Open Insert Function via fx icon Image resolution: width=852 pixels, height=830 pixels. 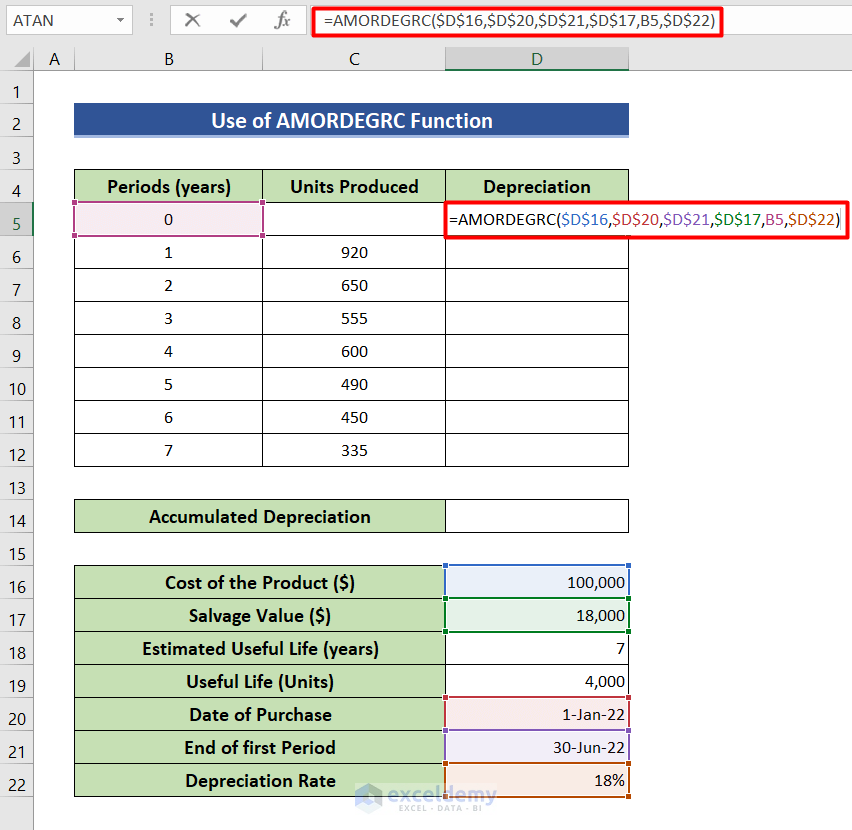tap(282, 21)
